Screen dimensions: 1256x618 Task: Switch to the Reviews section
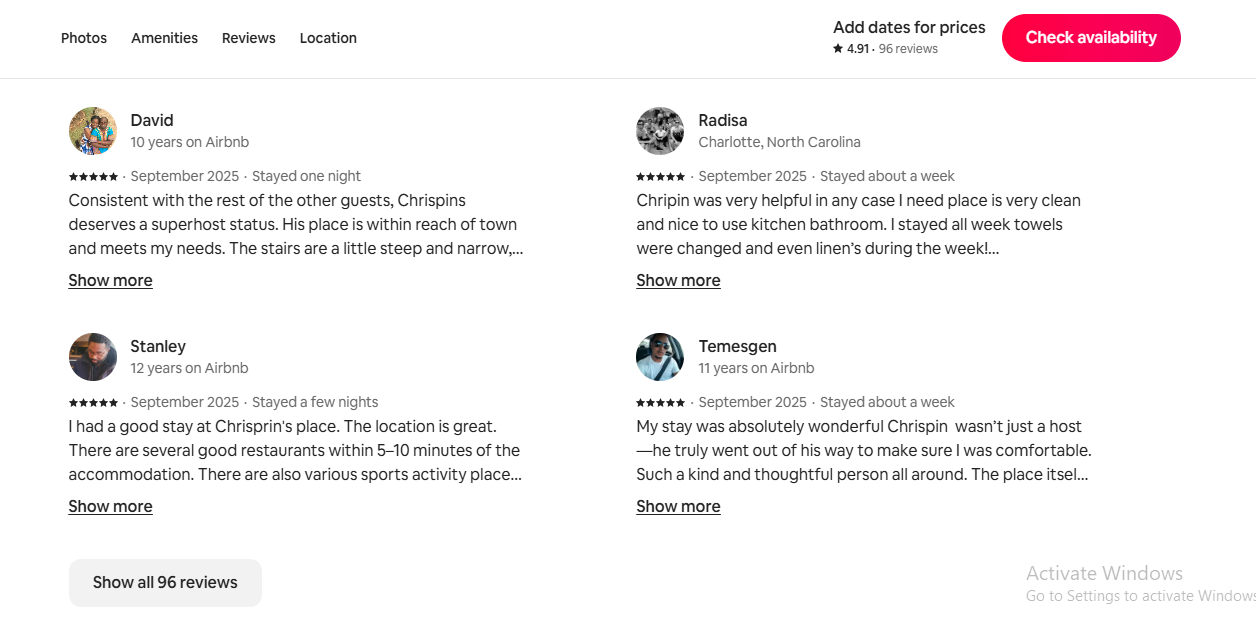(248, 38)
